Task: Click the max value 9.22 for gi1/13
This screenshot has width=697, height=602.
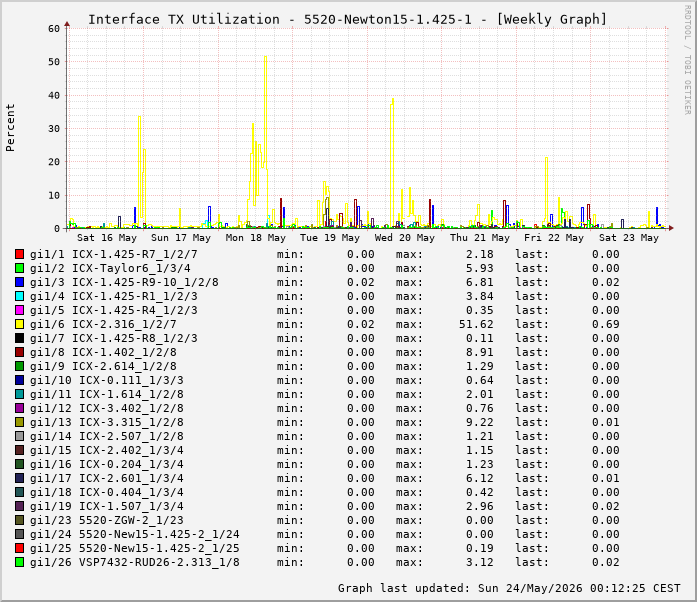Action: [x=480, y=422]
